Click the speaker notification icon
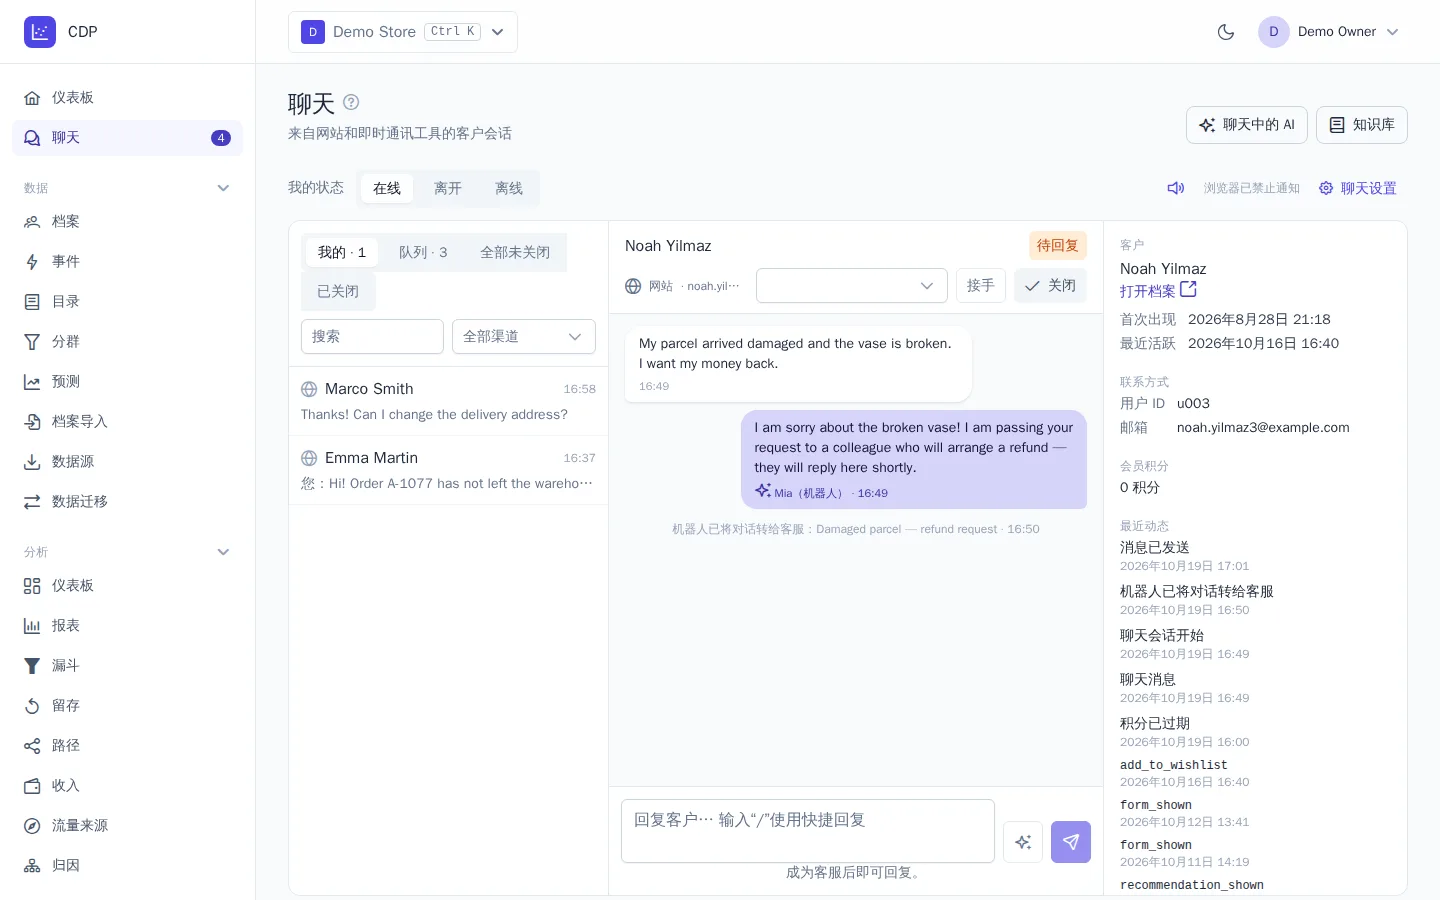The width and height of the screenshot is (1440, 900). pyautogui.click(x=1176, y=188)
